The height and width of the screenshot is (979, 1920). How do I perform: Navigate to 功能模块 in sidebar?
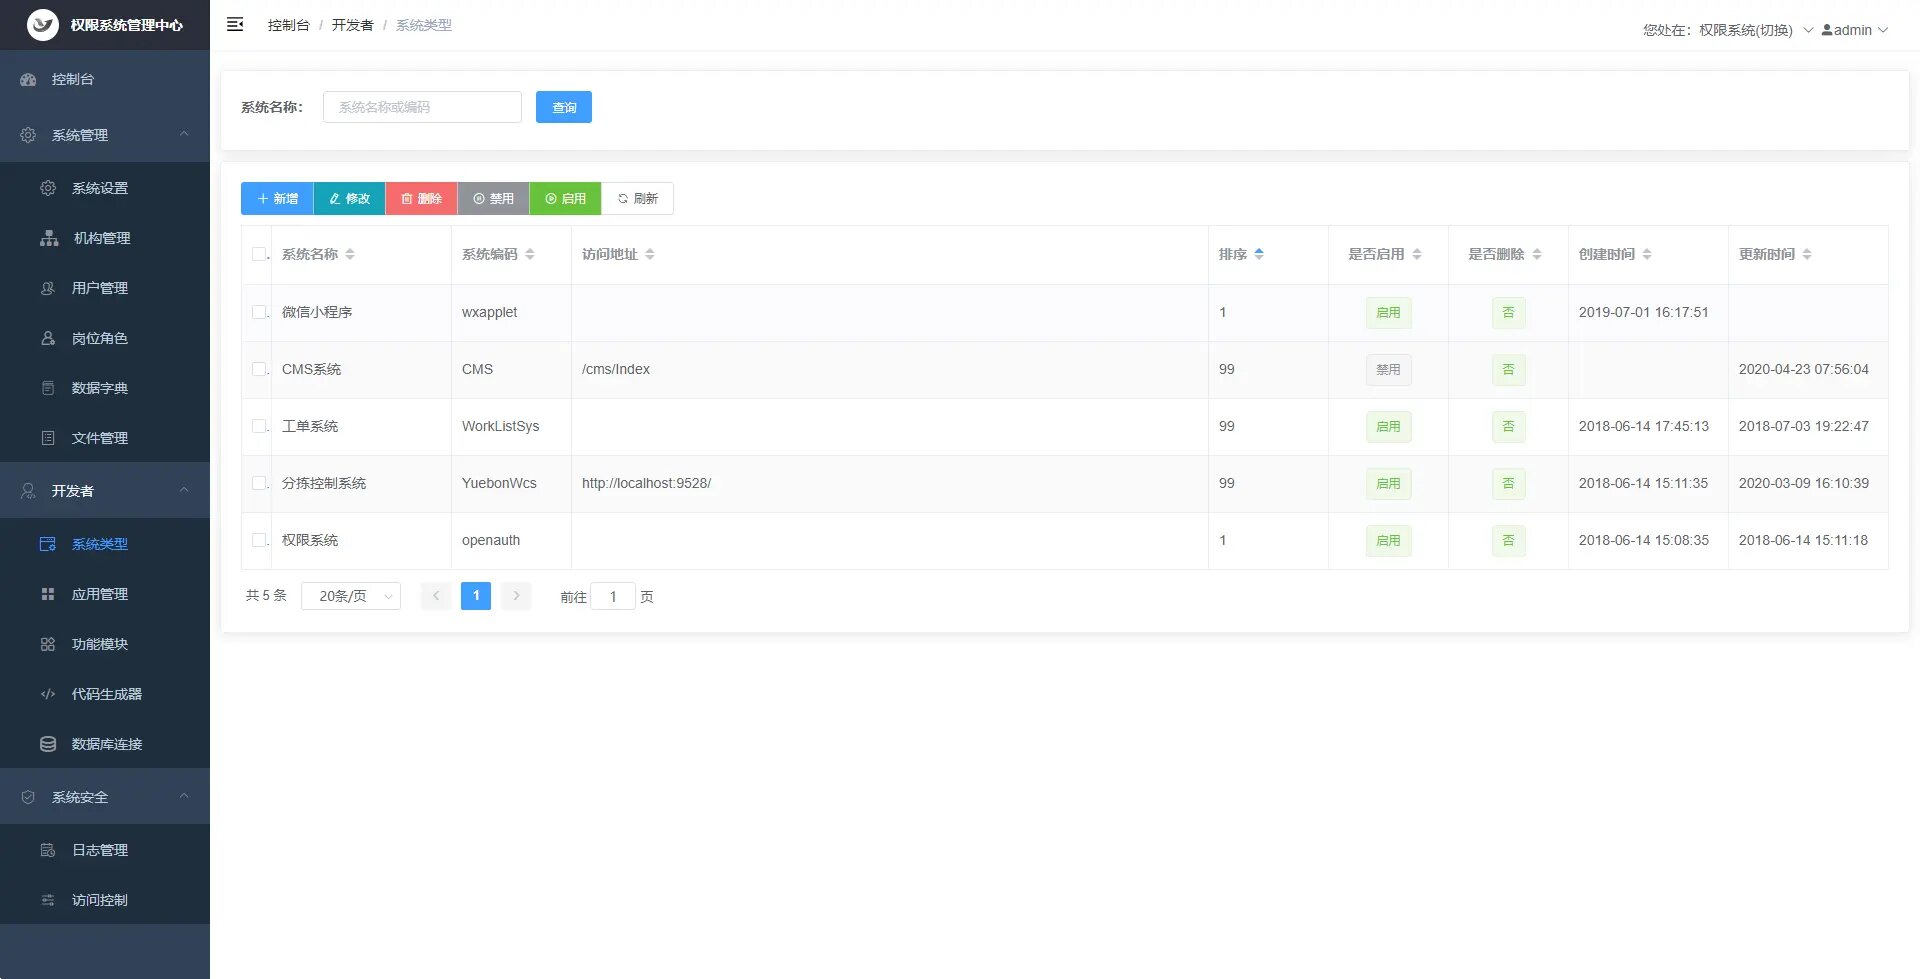point(100,644)
